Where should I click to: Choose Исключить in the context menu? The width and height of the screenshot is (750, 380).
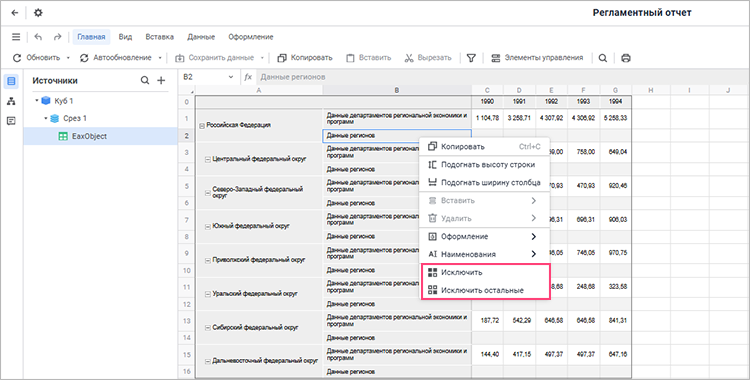(x=485, y=272)
